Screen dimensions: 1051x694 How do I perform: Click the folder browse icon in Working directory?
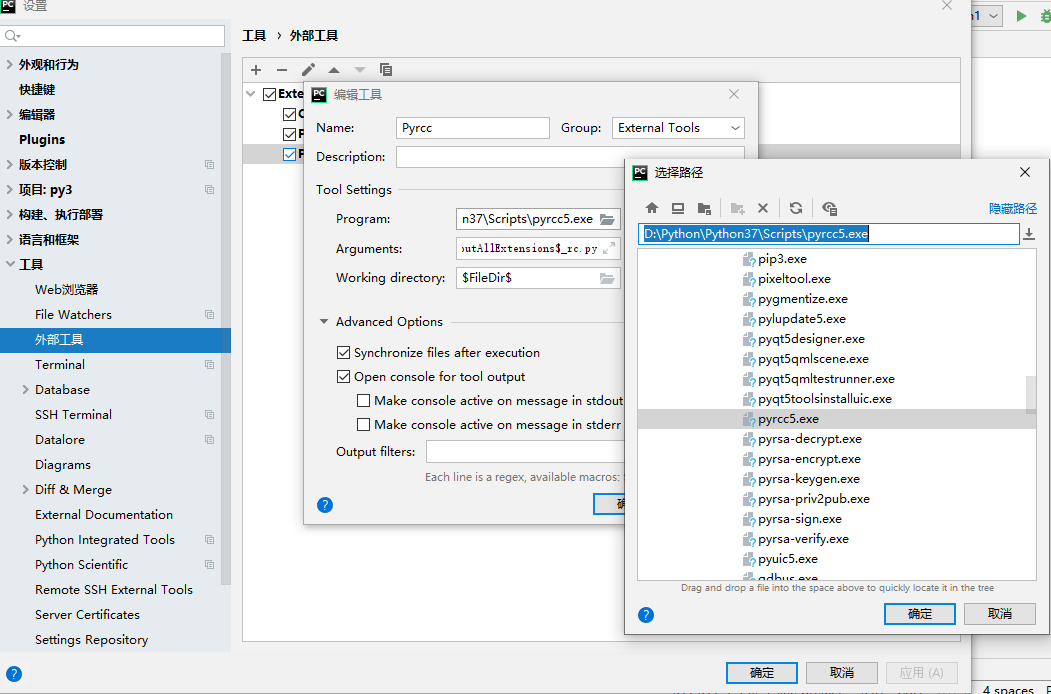pos(607,278)
